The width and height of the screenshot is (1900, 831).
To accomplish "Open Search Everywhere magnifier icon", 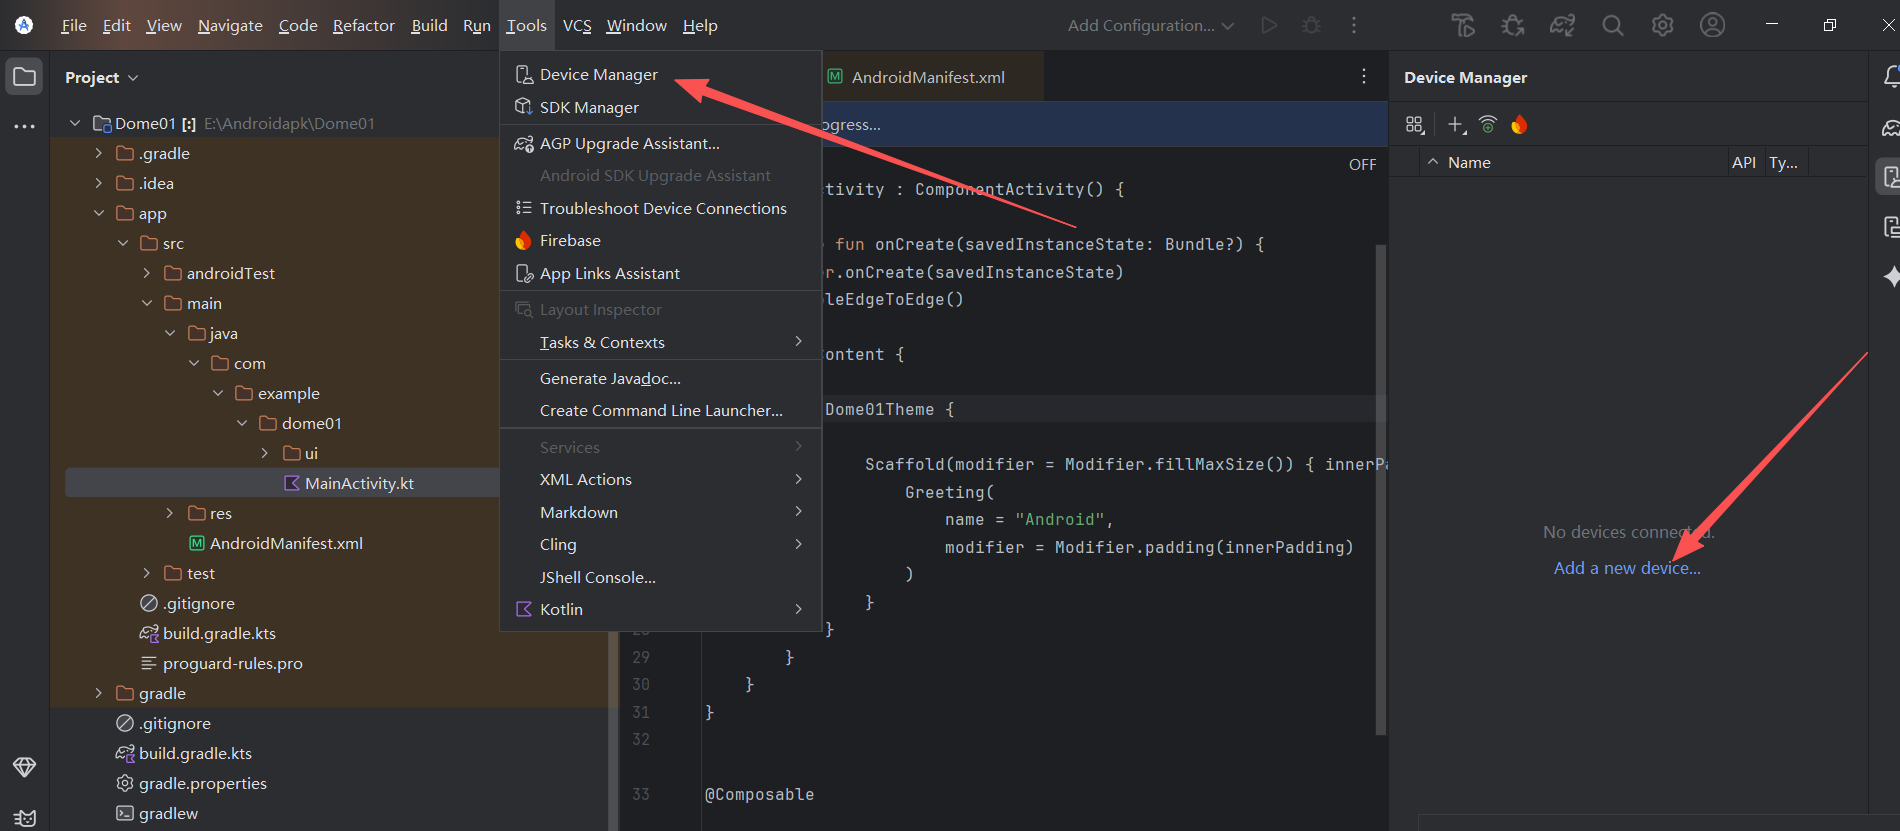I will pos(1612,26).
